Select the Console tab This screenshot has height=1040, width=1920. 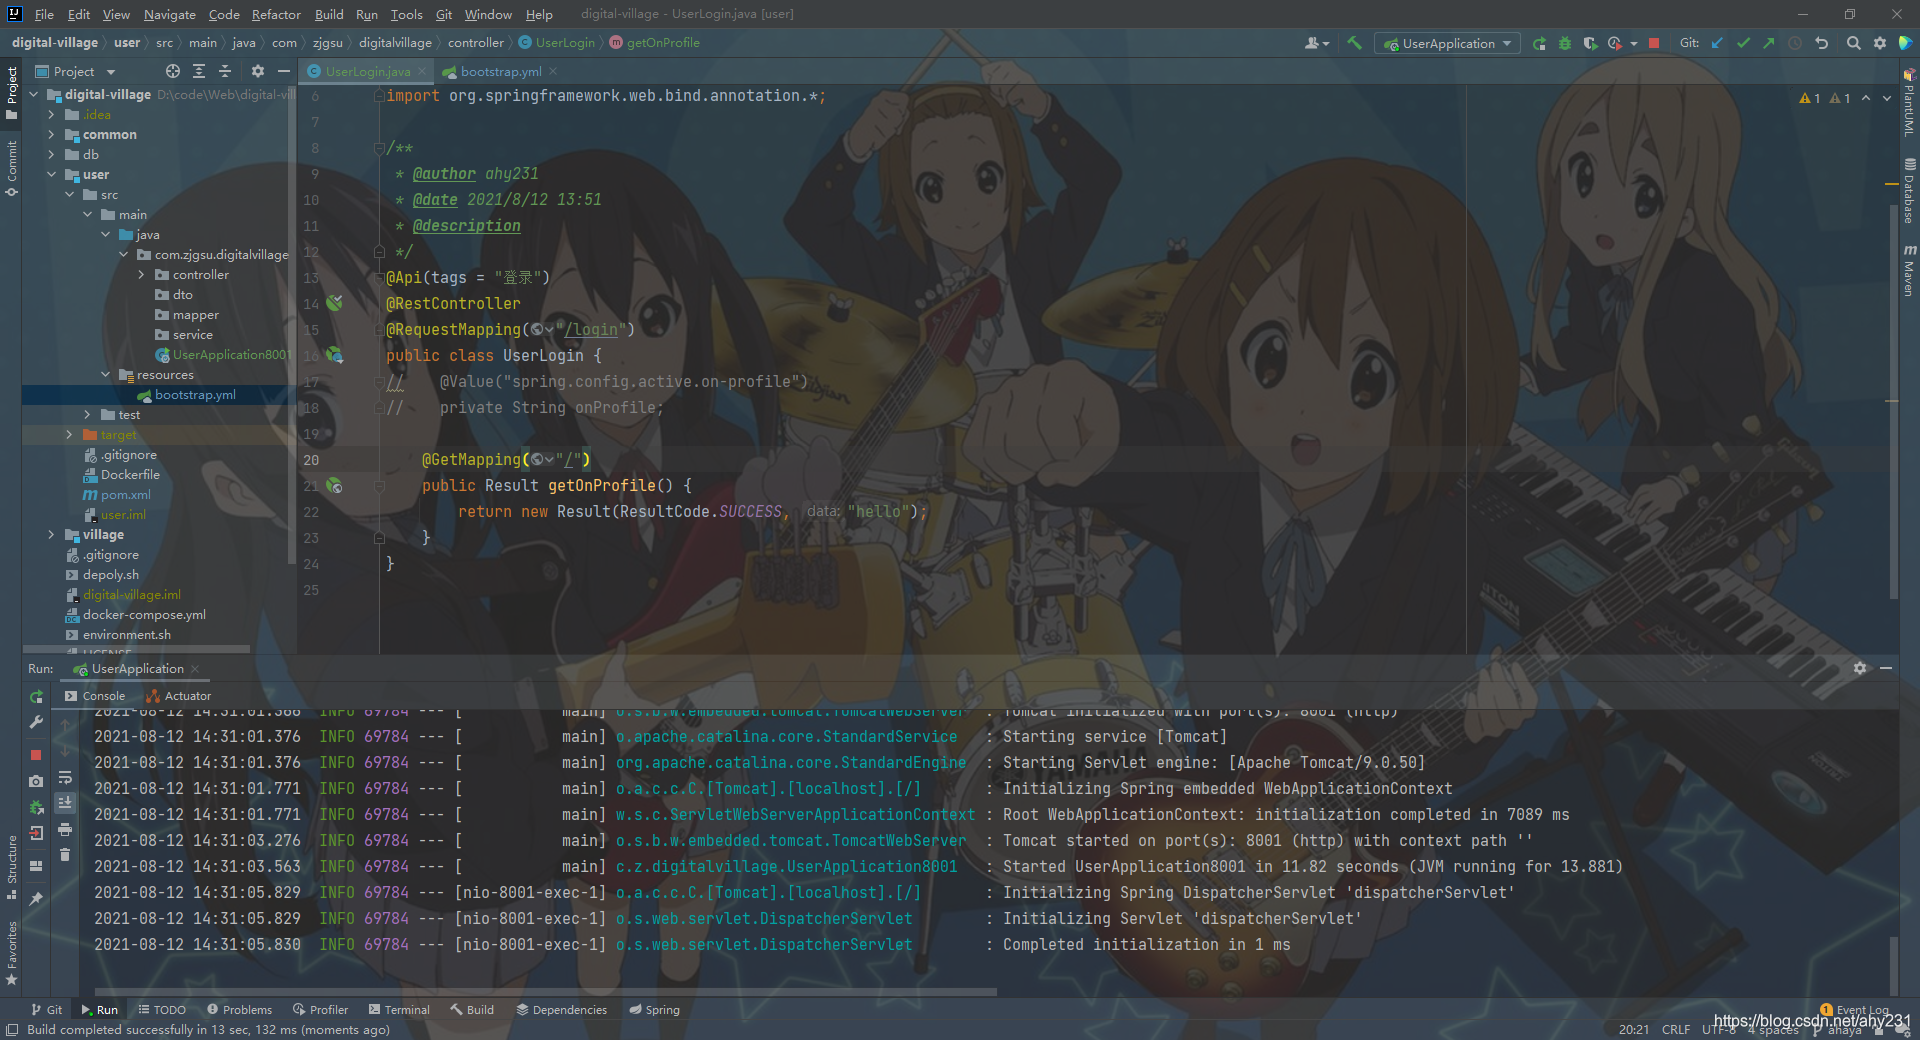click(95, 696)
